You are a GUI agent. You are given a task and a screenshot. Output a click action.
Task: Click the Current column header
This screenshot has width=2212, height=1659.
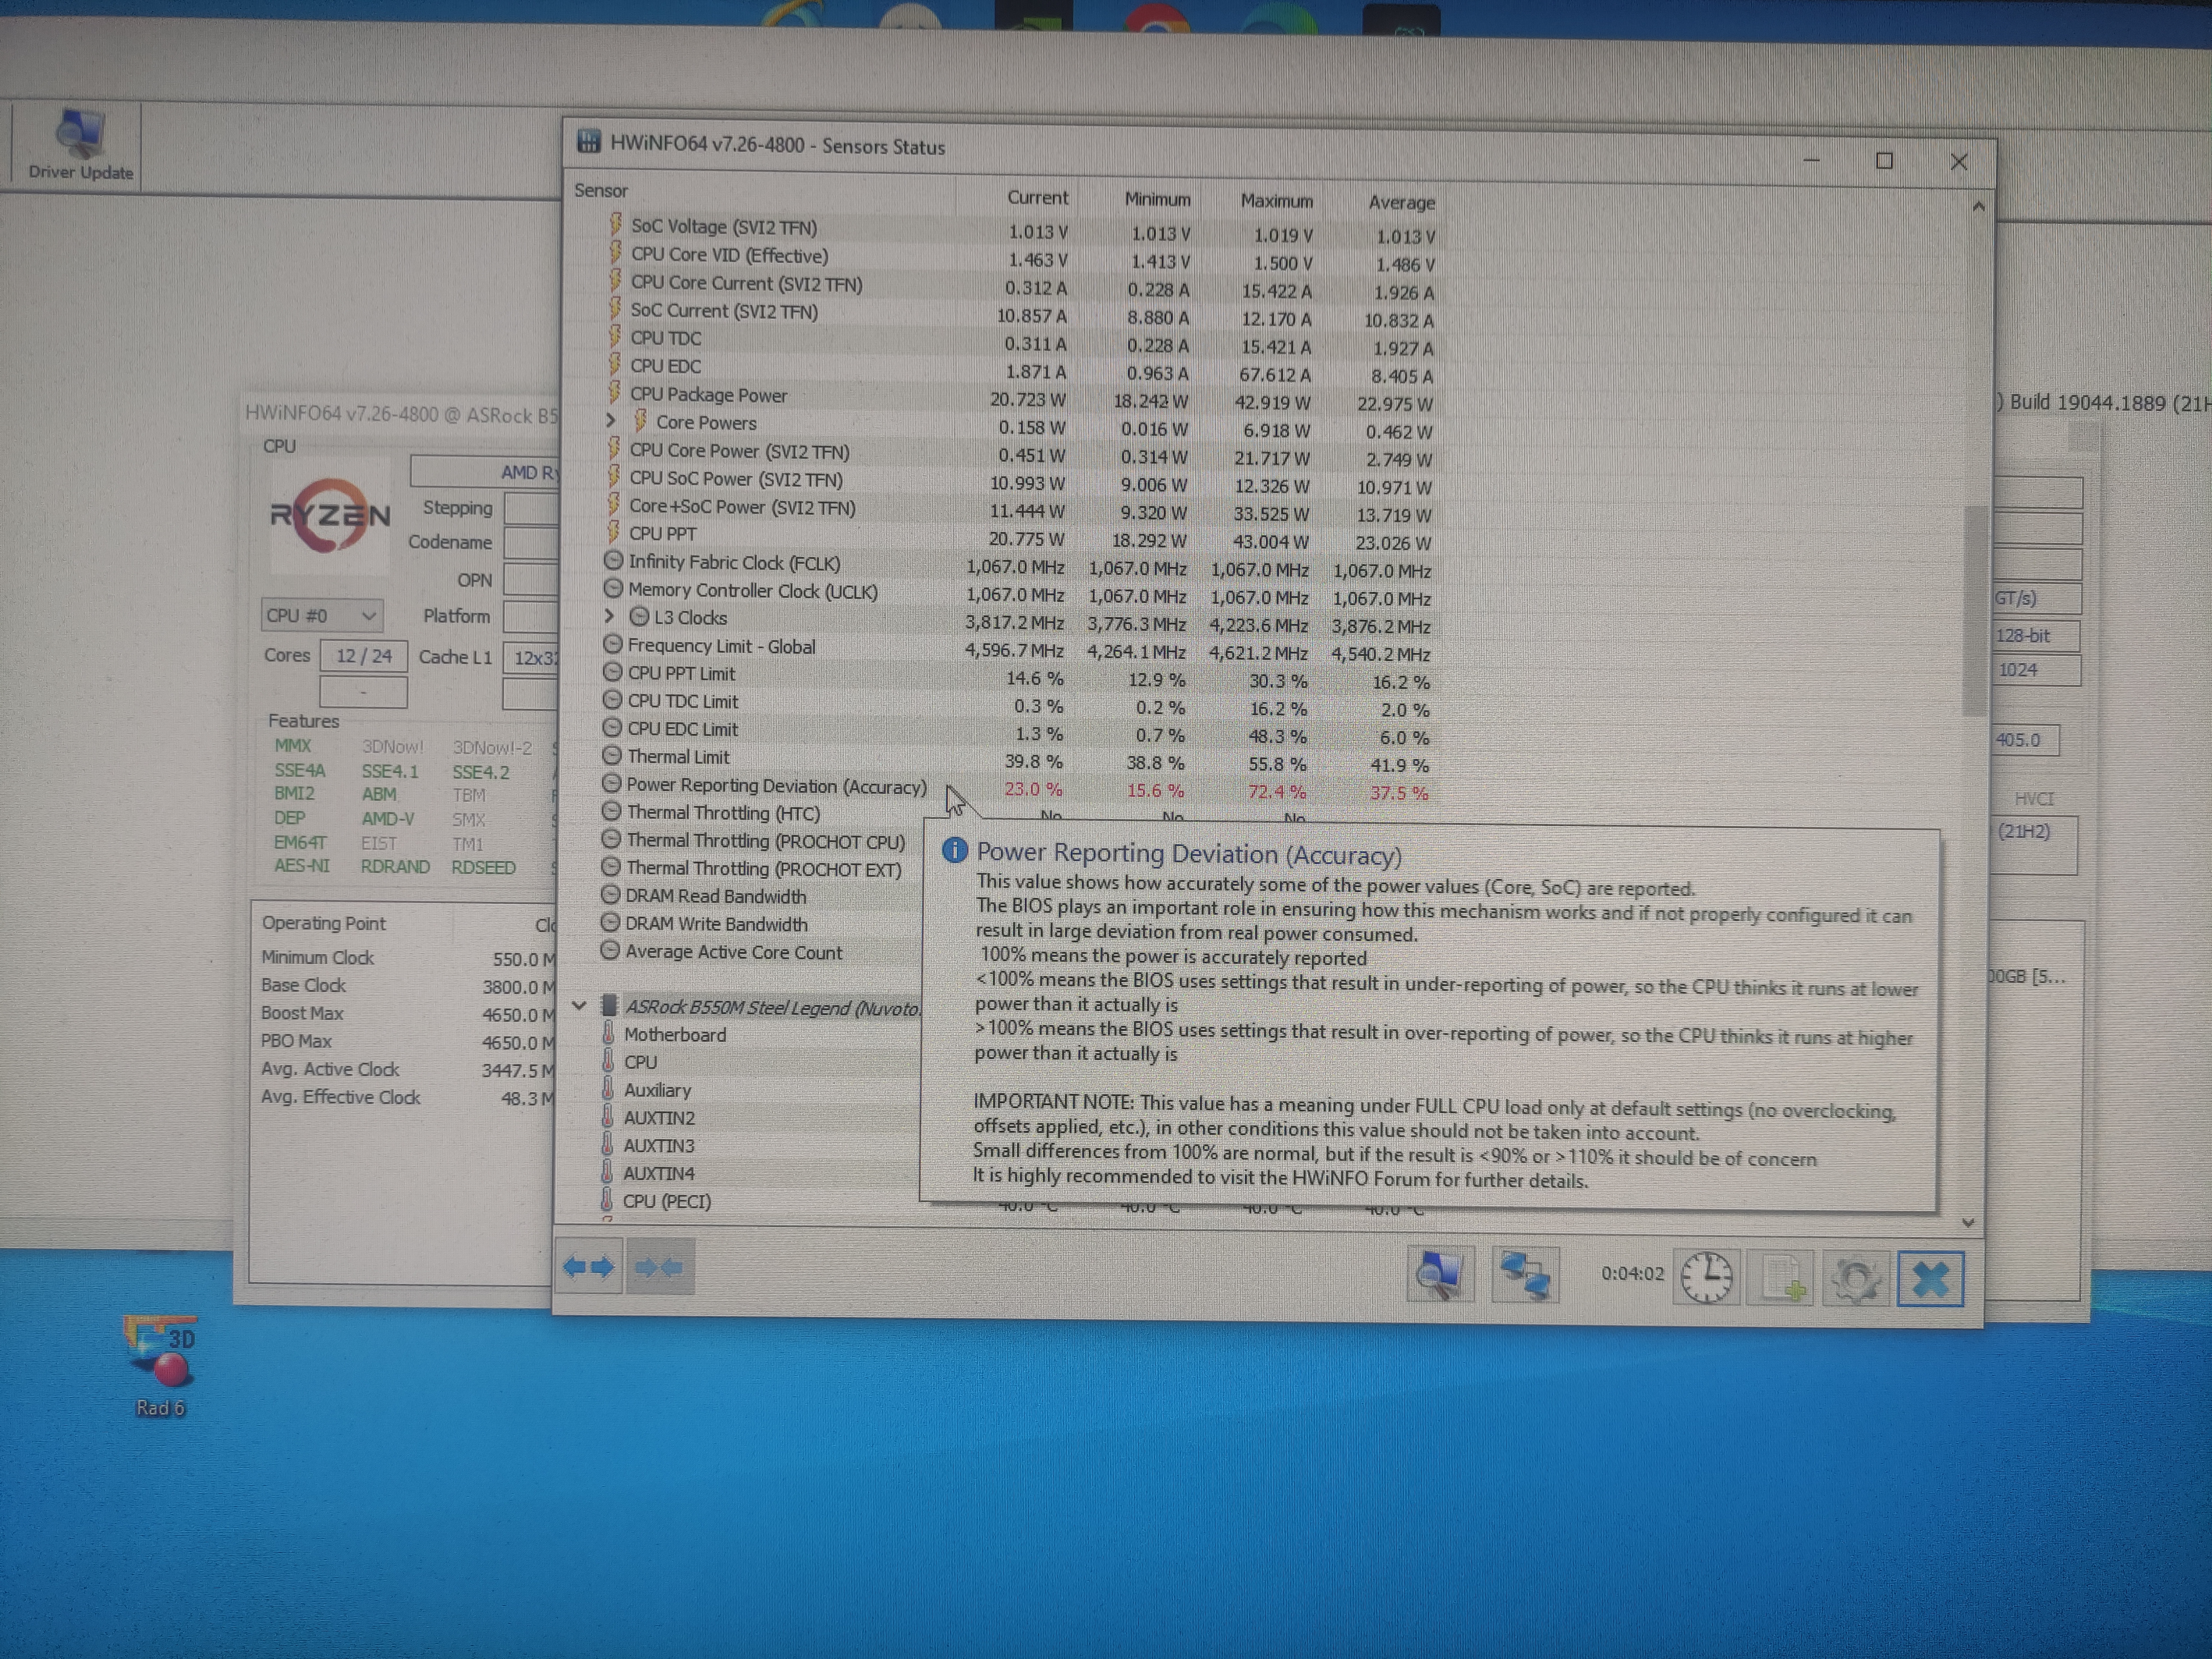(1037, 197)
